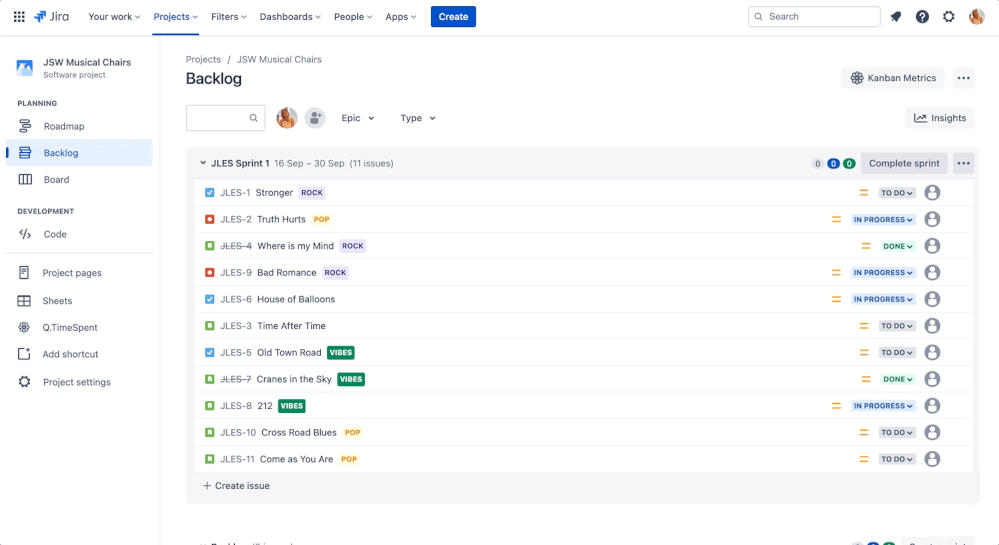Select the Backlog item in the sidebar
Viewport: 999px width, 545px height.
79,153
